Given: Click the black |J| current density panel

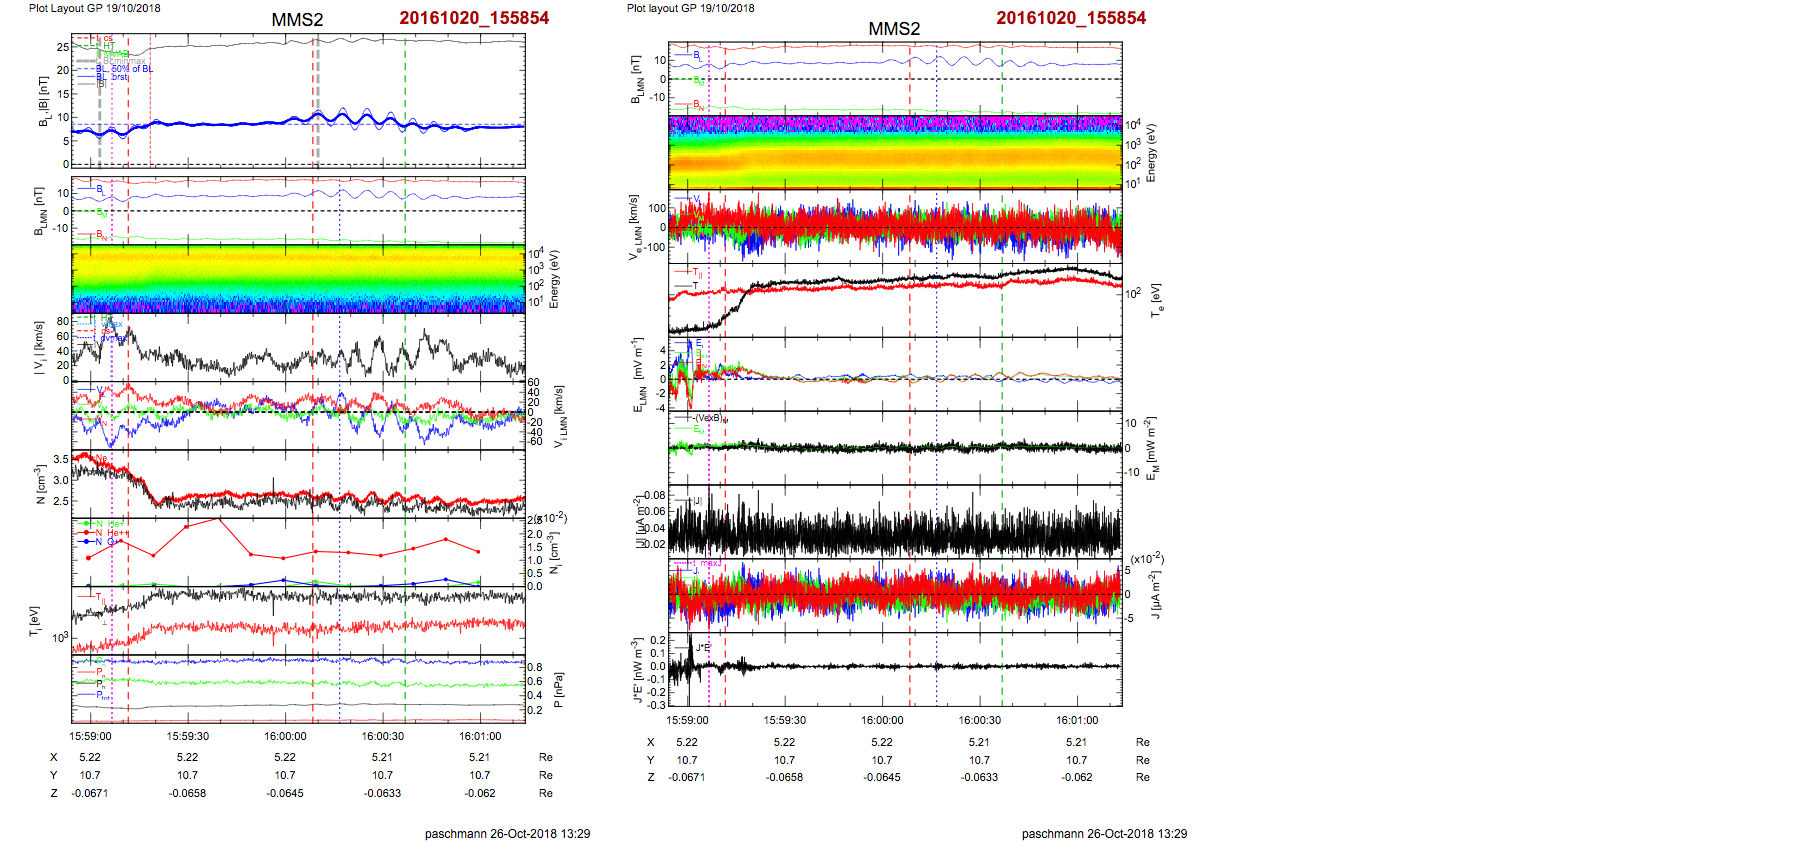Looking at the screenshot, I should 895,521.
